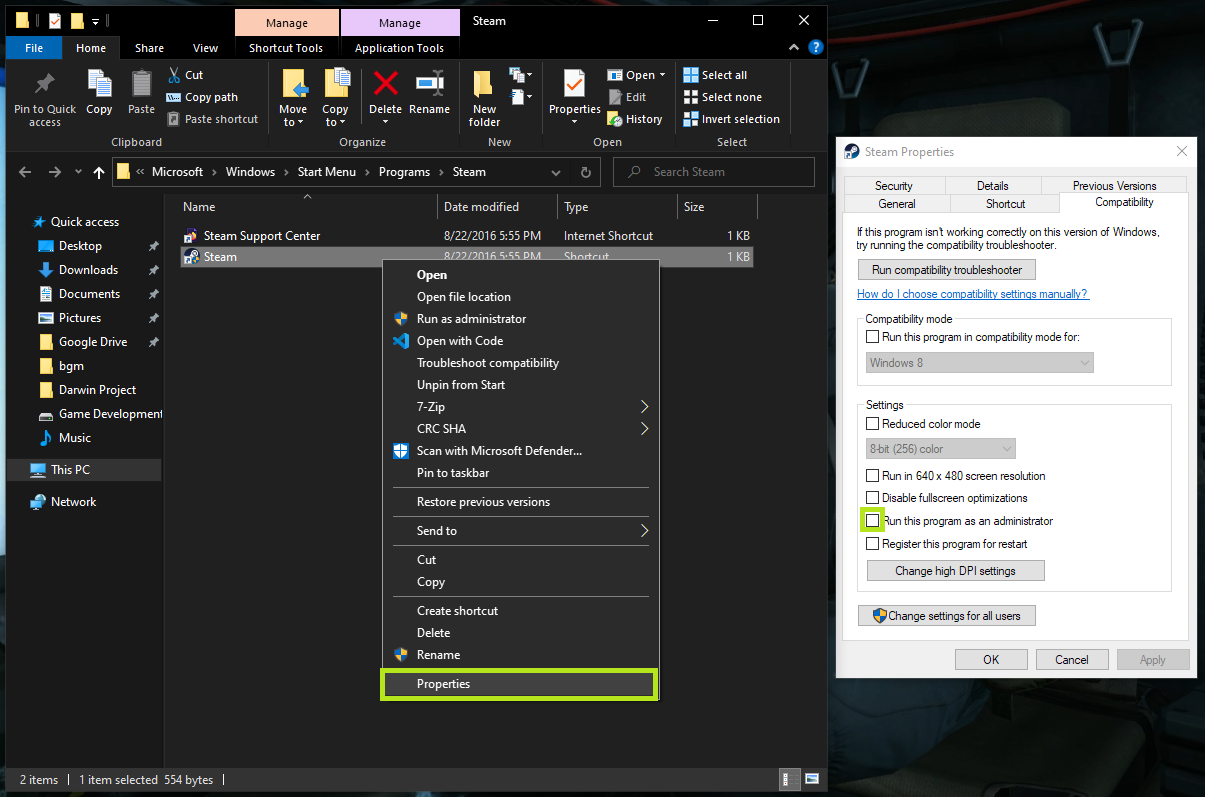1205x797 pixels.
Task: Click the Back navigation arrow
Action: pyautogui.click(x=25, y=172)
